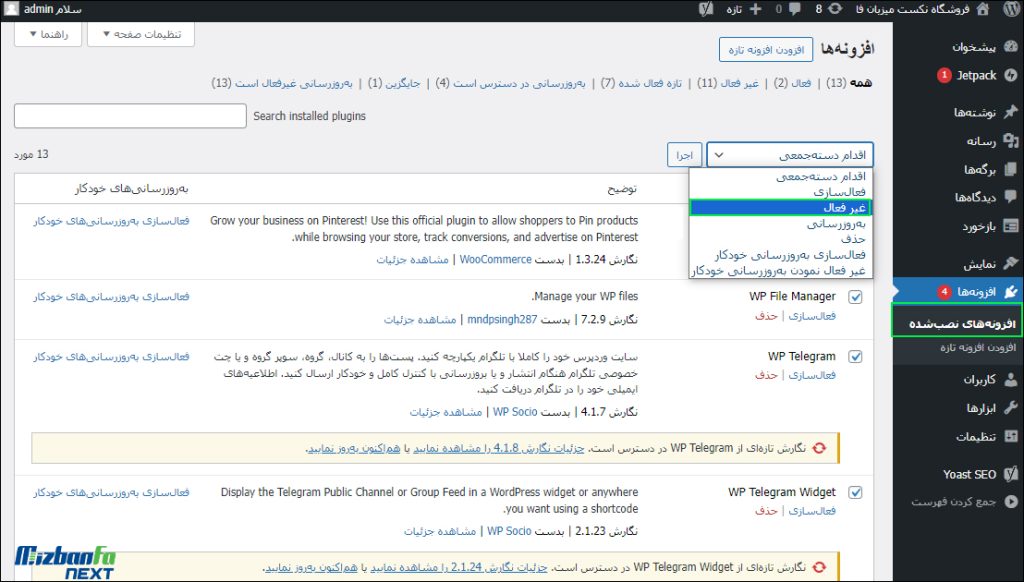Activate WP Telegram via فعالسازی link

812,375
